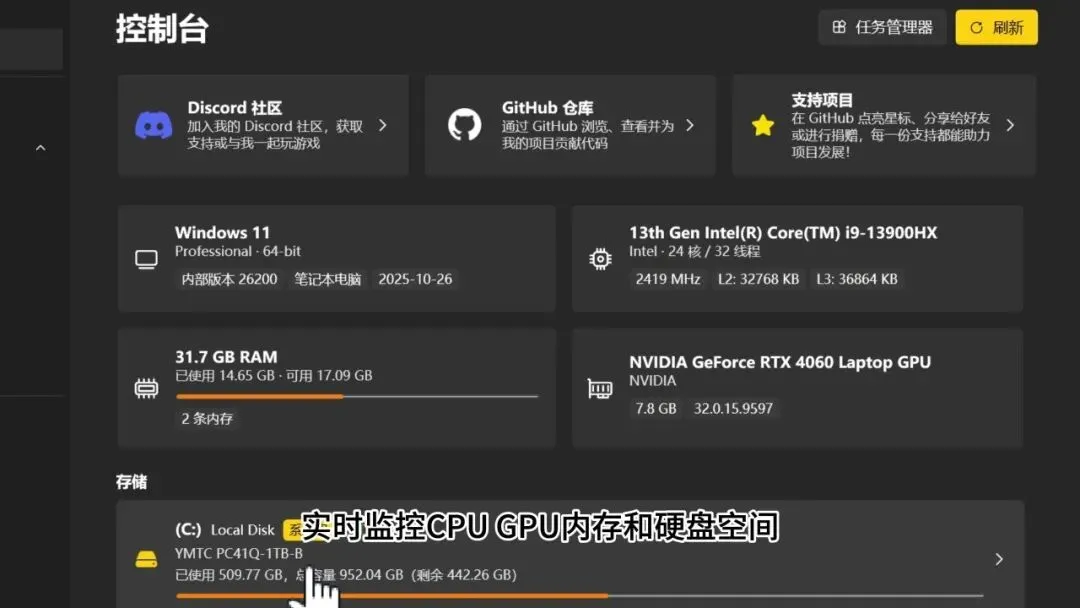
Task: Click the GitHub 仓库 card title
Action: tap(548, 108)
